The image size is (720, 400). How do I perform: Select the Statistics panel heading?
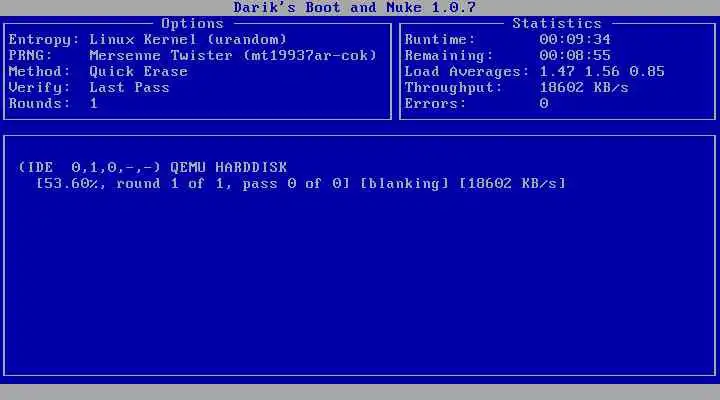click(557, 23)
